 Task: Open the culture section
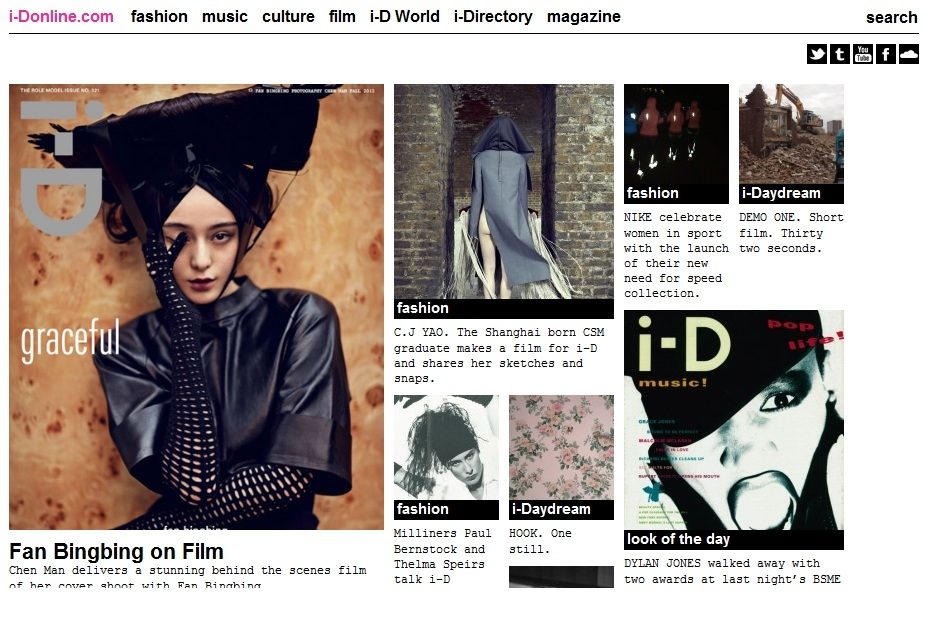pos(288,16)
